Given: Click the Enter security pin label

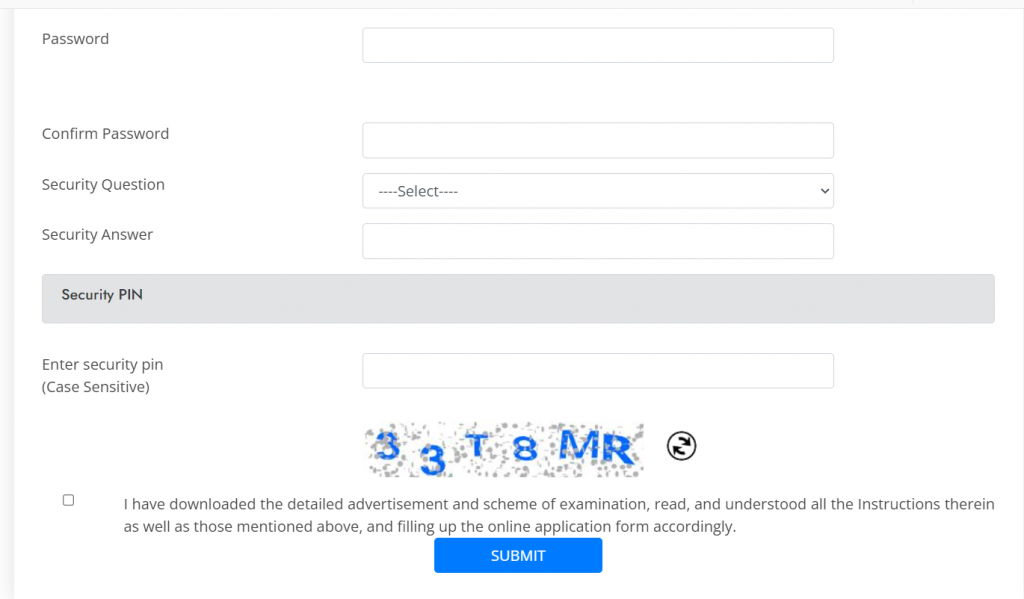Looking at the screenshot, I should coord(103,364).
